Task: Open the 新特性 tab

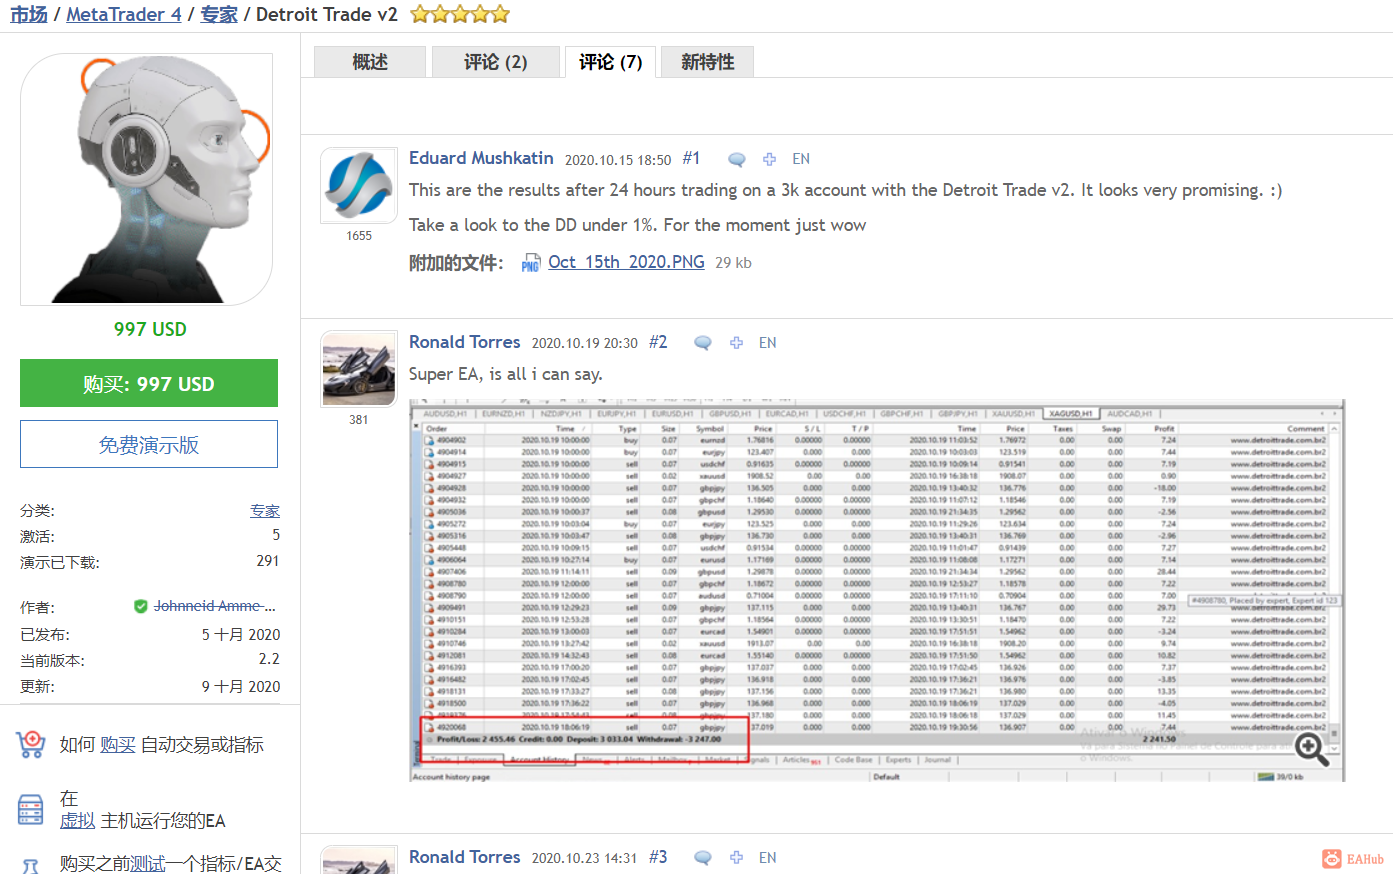Action: pos(707,62)
